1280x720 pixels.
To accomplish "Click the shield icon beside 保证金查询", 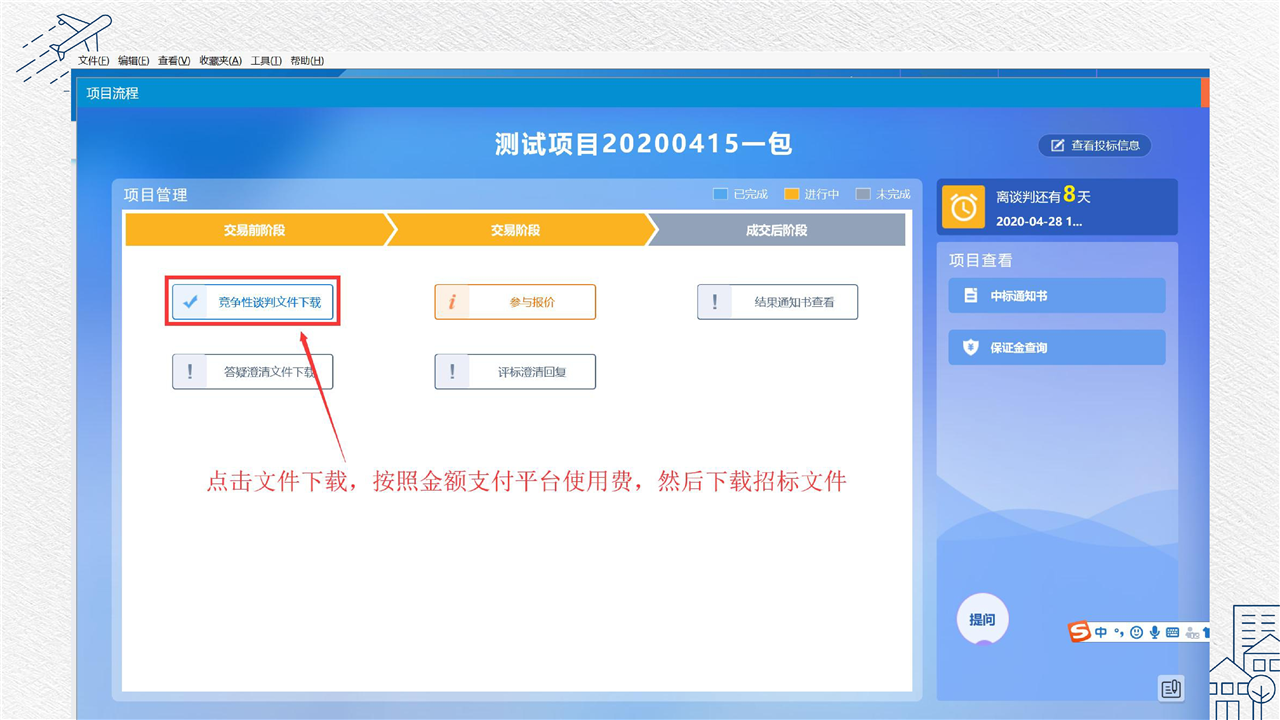I will [x=970, y=348].
